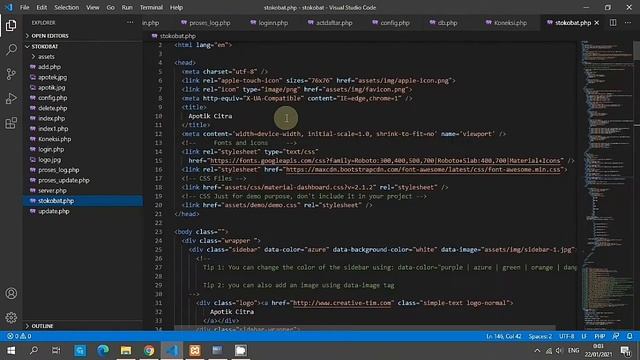The width and height of the screenshot is (640, 360).
Task: Click the cursor position Ln Col status
Action: tap(504, 336)
